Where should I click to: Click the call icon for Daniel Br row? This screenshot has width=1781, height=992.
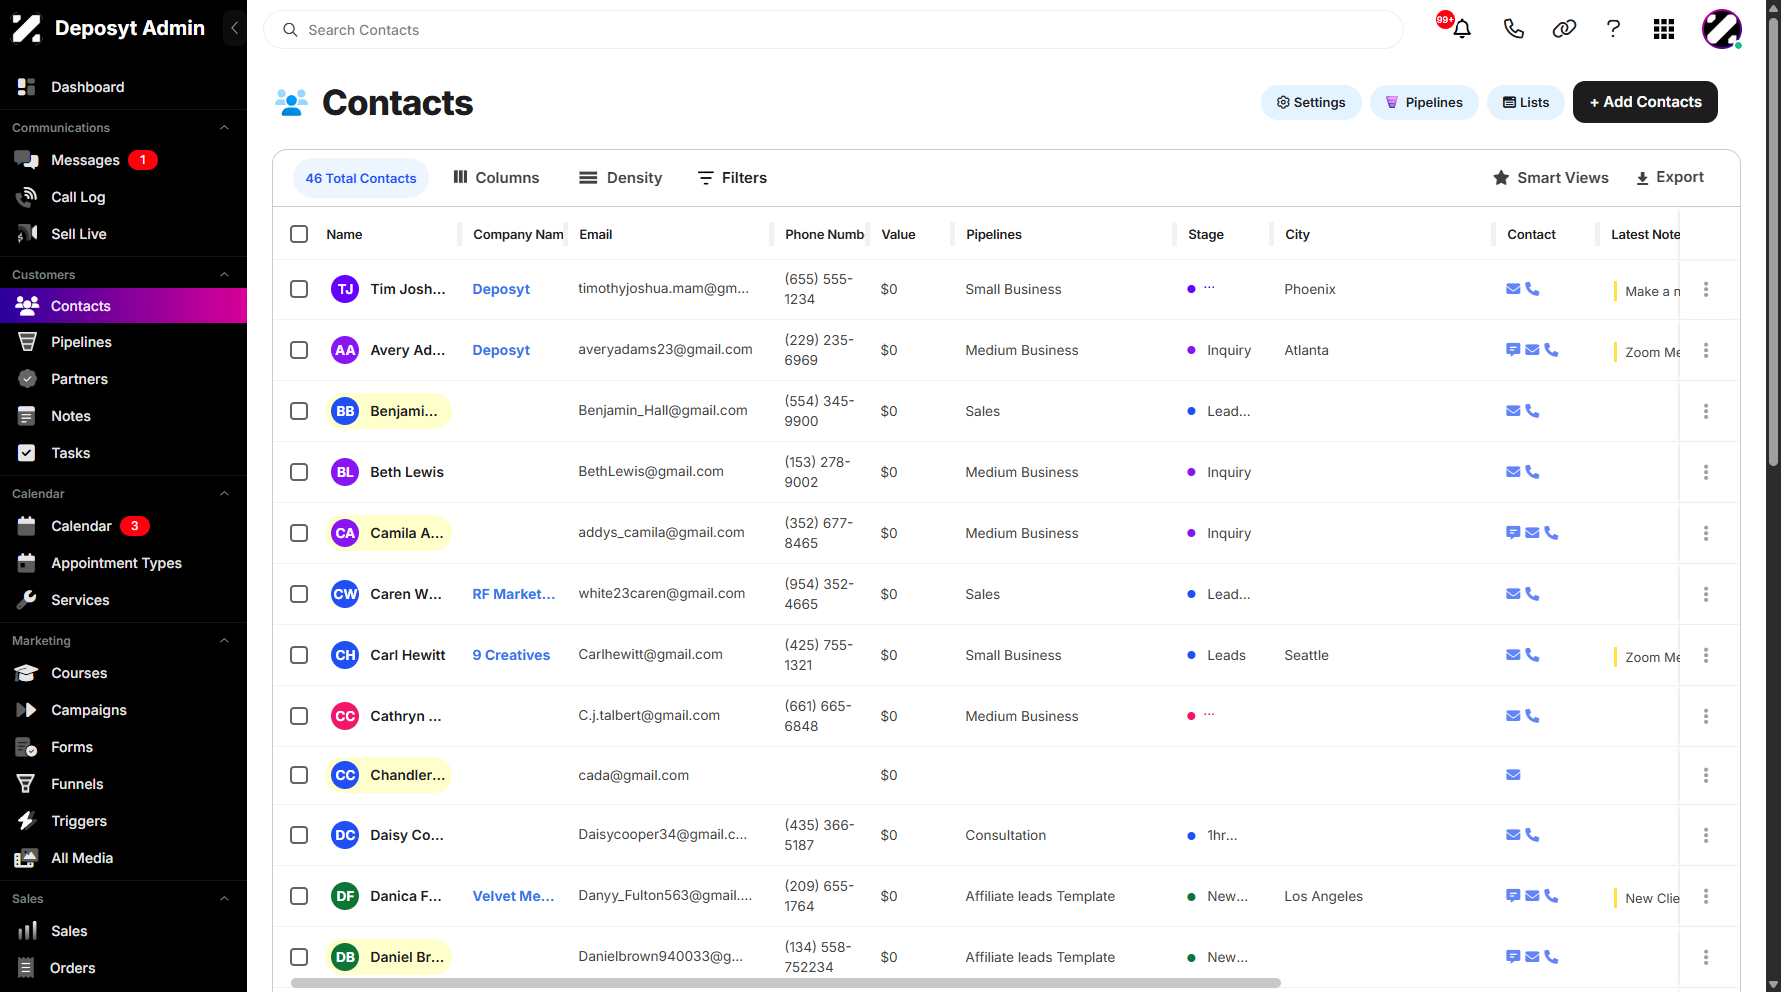point(1551,957)
